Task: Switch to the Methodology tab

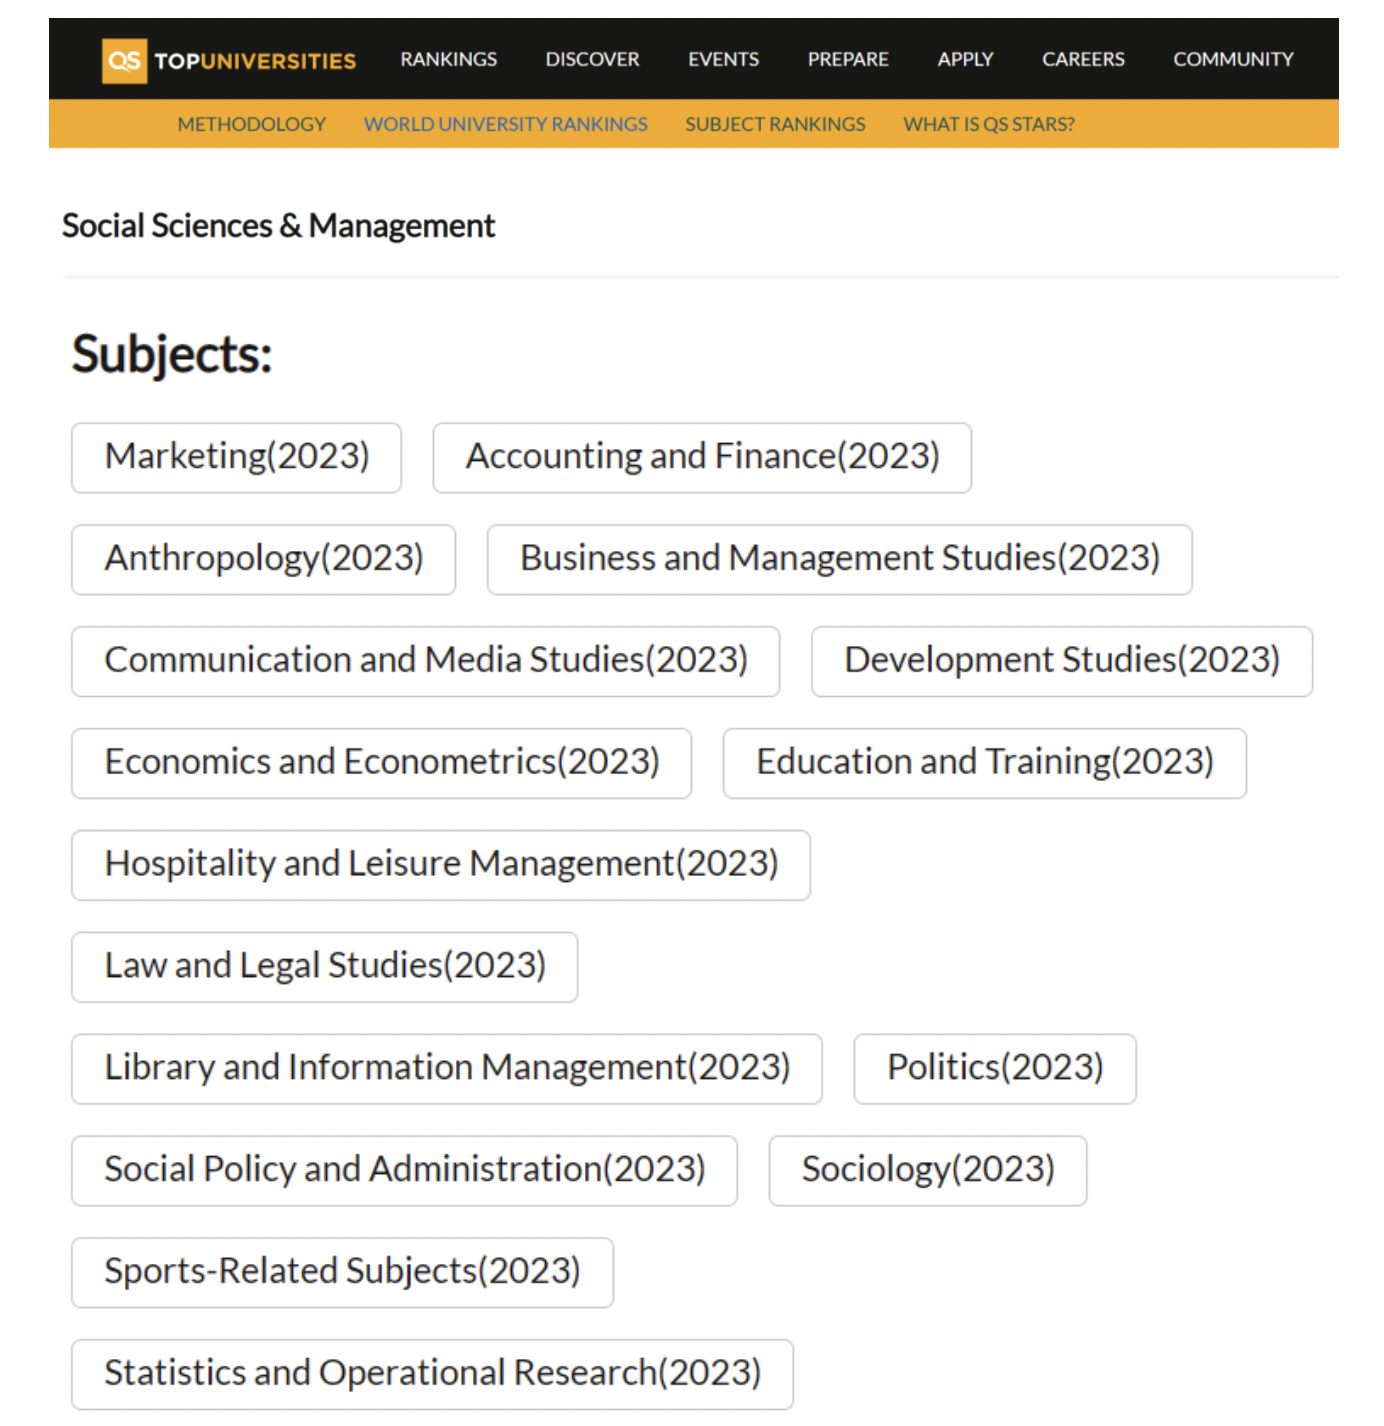Action: tap(251, 124)
